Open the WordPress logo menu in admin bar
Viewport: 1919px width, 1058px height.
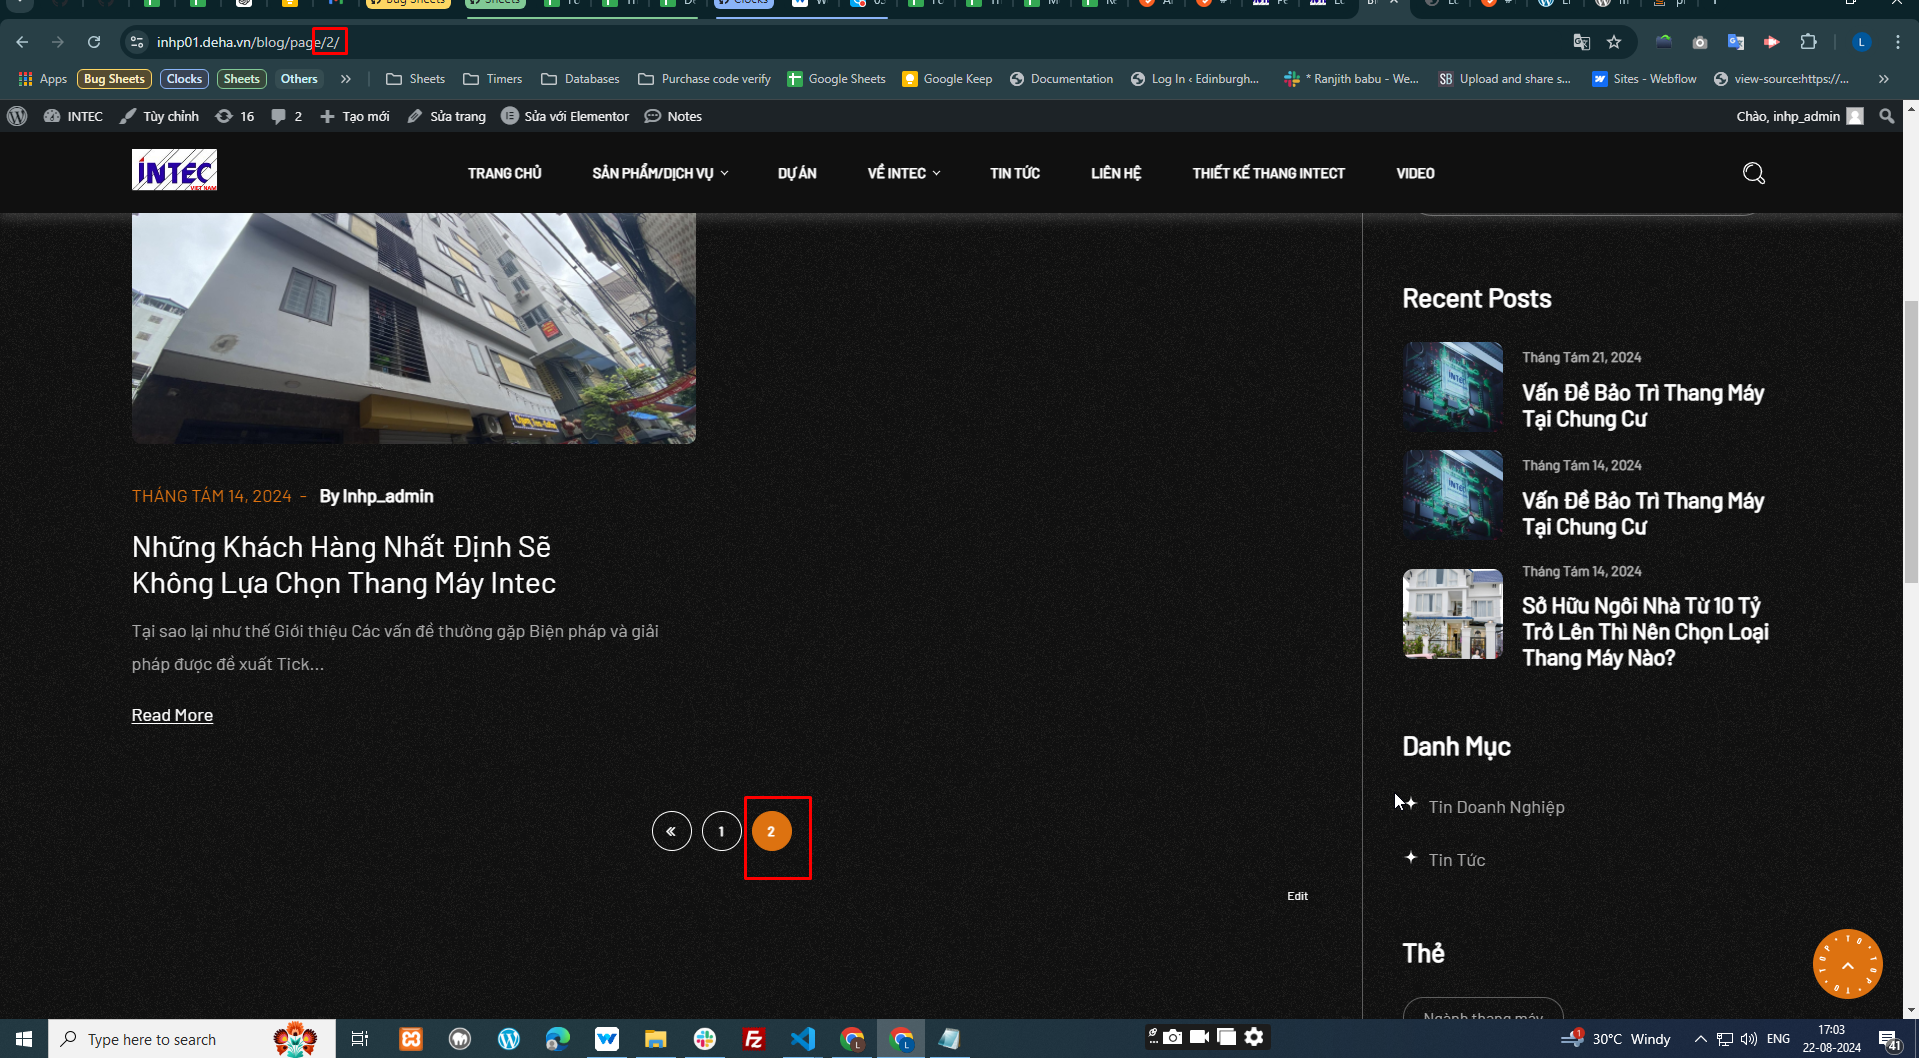(17, 116)
